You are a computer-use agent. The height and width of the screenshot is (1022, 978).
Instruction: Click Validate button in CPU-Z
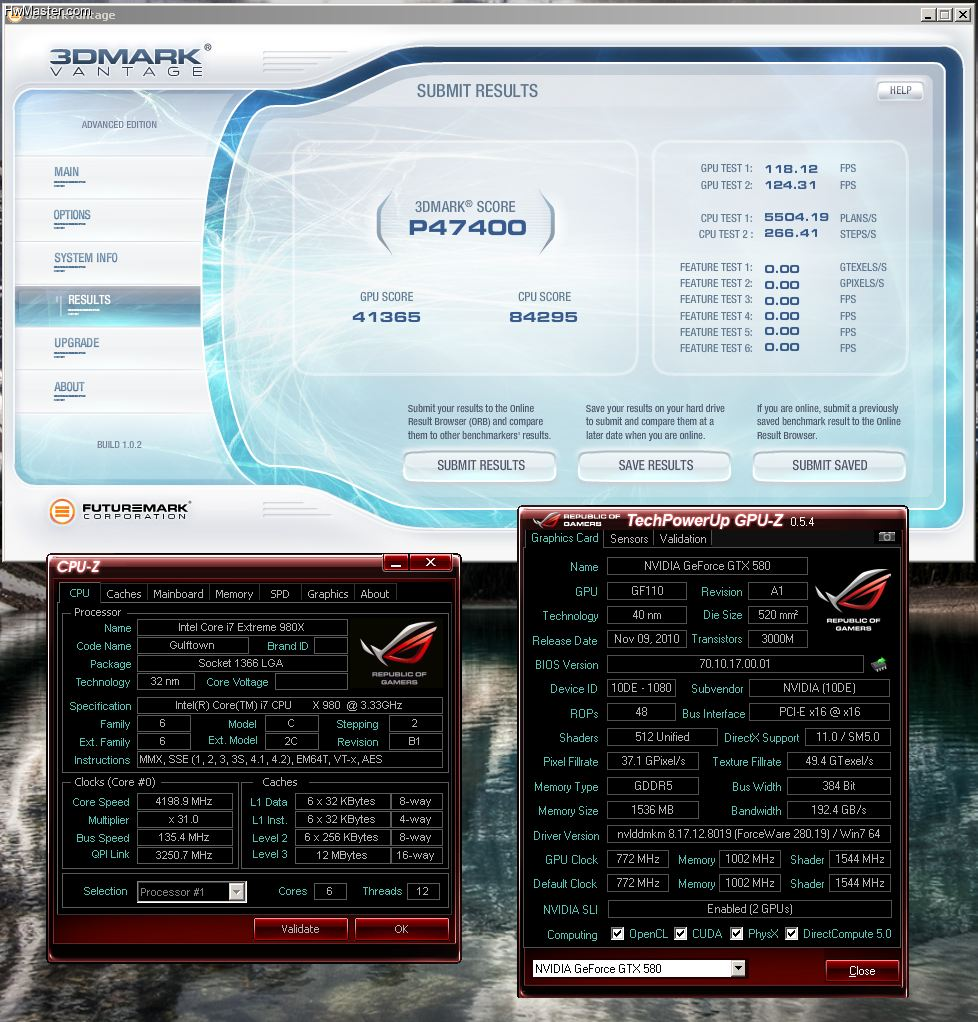pyautogui.click(x=300, y=929)
